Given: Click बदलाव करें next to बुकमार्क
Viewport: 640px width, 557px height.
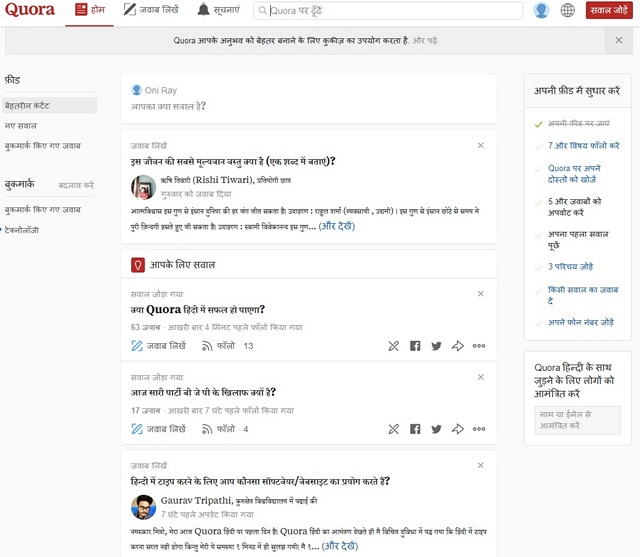Looking at the screenshot, I should click(76, 185).
